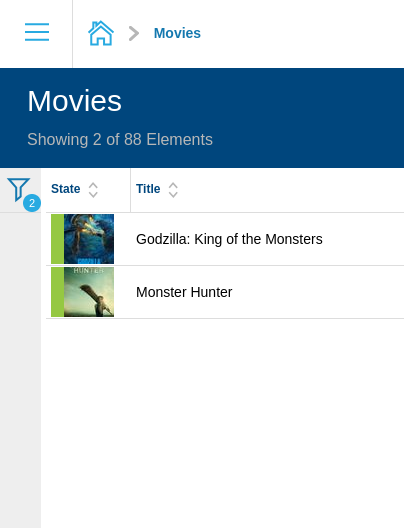
Task: Open the Movies breadcrumb link
Action: tap(177, 33)
